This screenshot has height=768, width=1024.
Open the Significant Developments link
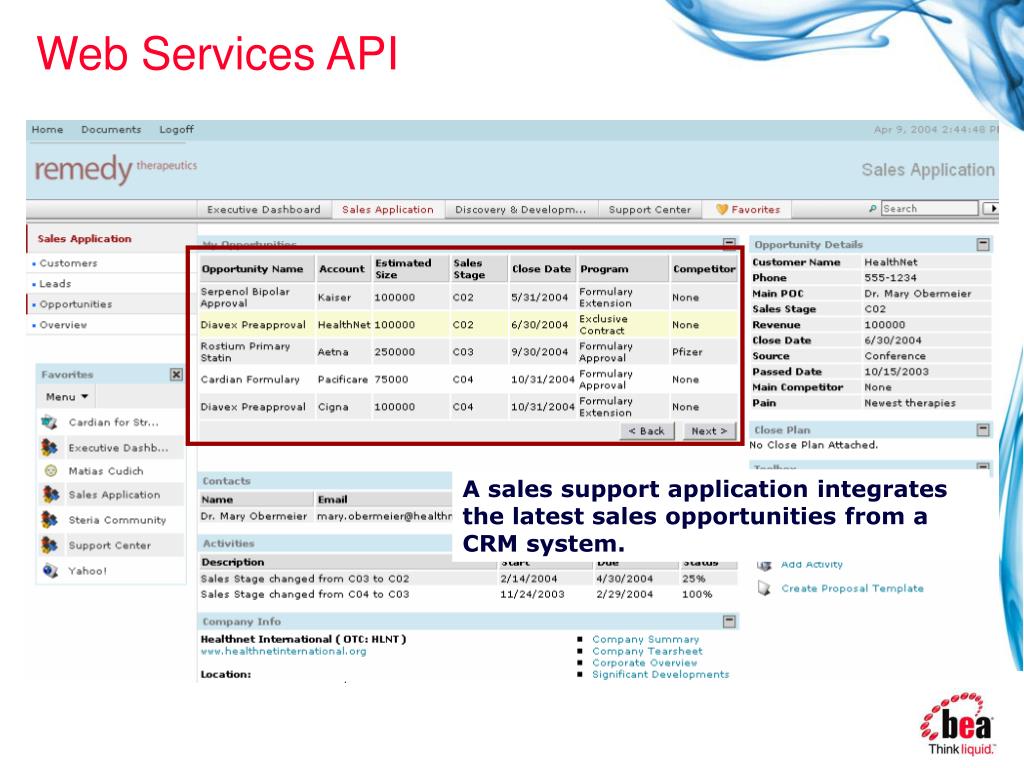point(660,675)
